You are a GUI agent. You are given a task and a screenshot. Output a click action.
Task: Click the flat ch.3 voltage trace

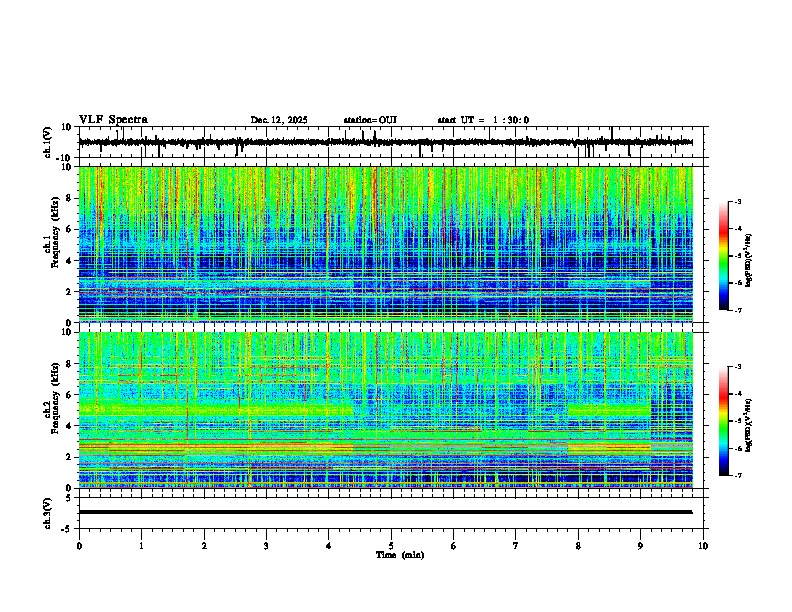(x=386, y=512)
